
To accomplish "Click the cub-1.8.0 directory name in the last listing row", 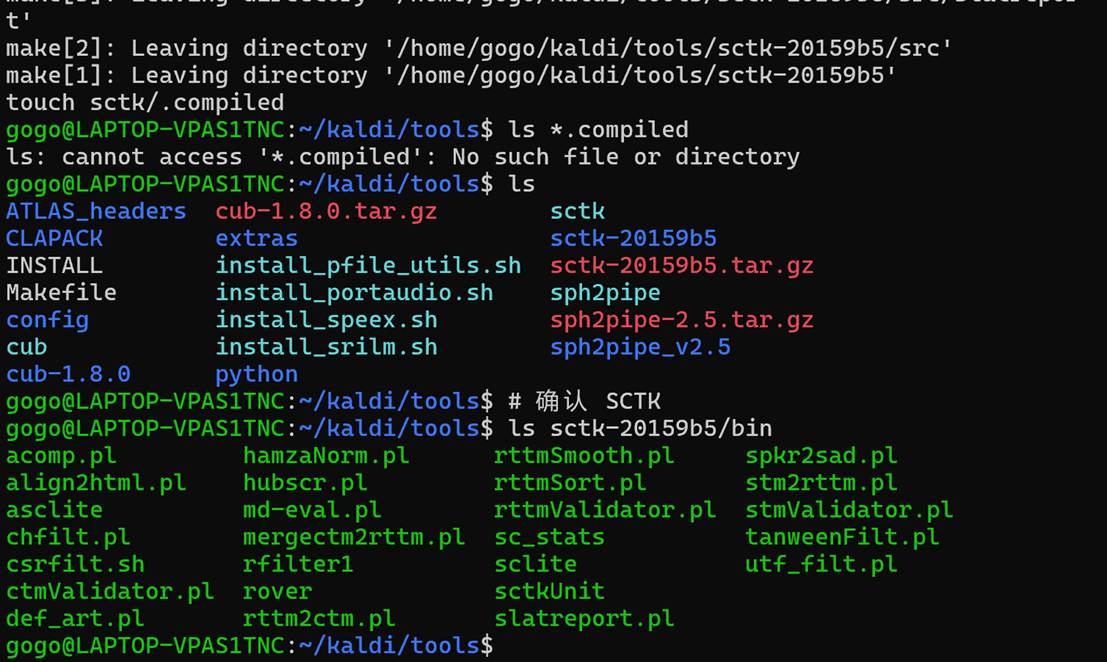I will [68, 374].
